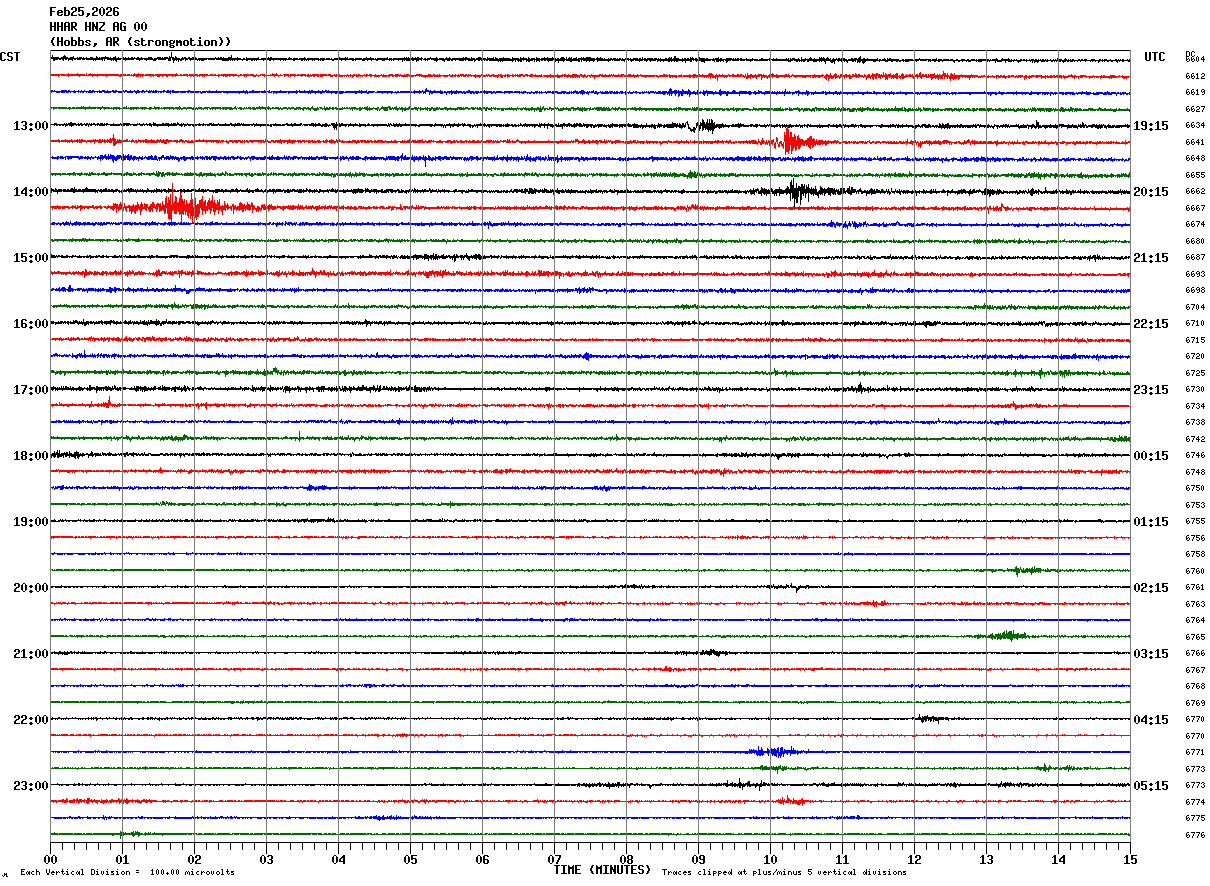Image resolution: width=1210 pixels, height=886 pixels.
Task: Click the 05:15 UTC label
Action: [1151, 786]
